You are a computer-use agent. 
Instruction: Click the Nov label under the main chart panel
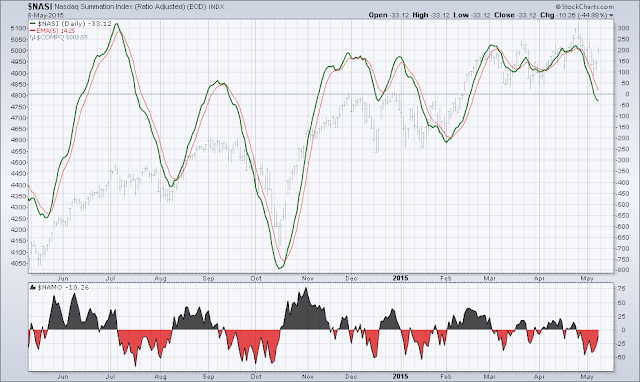tap(307, 278)
